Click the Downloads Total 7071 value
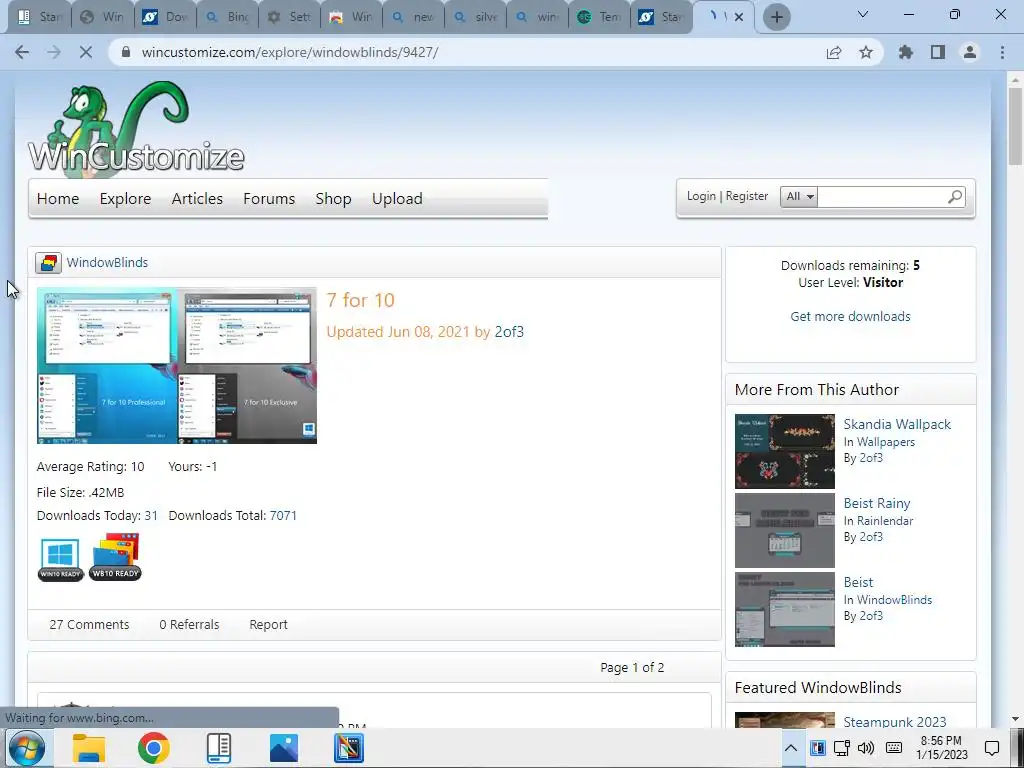The image size is (1024, 768). coord(283,515)
